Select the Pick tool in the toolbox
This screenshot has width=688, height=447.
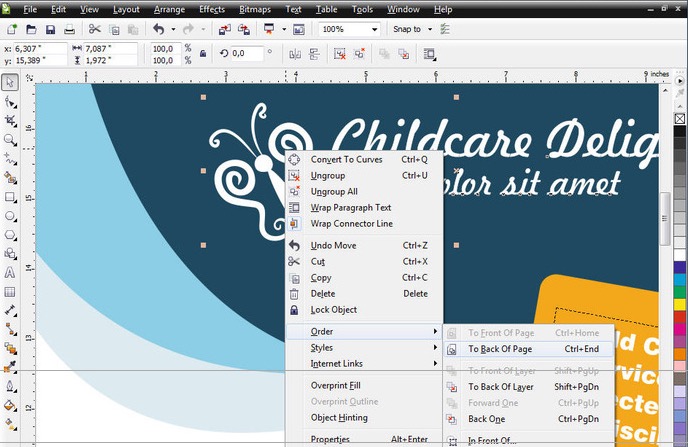[x=10, y=82]
